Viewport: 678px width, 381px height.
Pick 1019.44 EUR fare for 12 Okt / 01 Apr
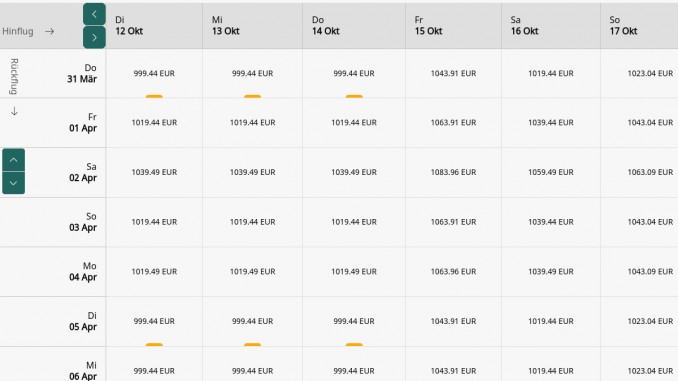[154, 123]
